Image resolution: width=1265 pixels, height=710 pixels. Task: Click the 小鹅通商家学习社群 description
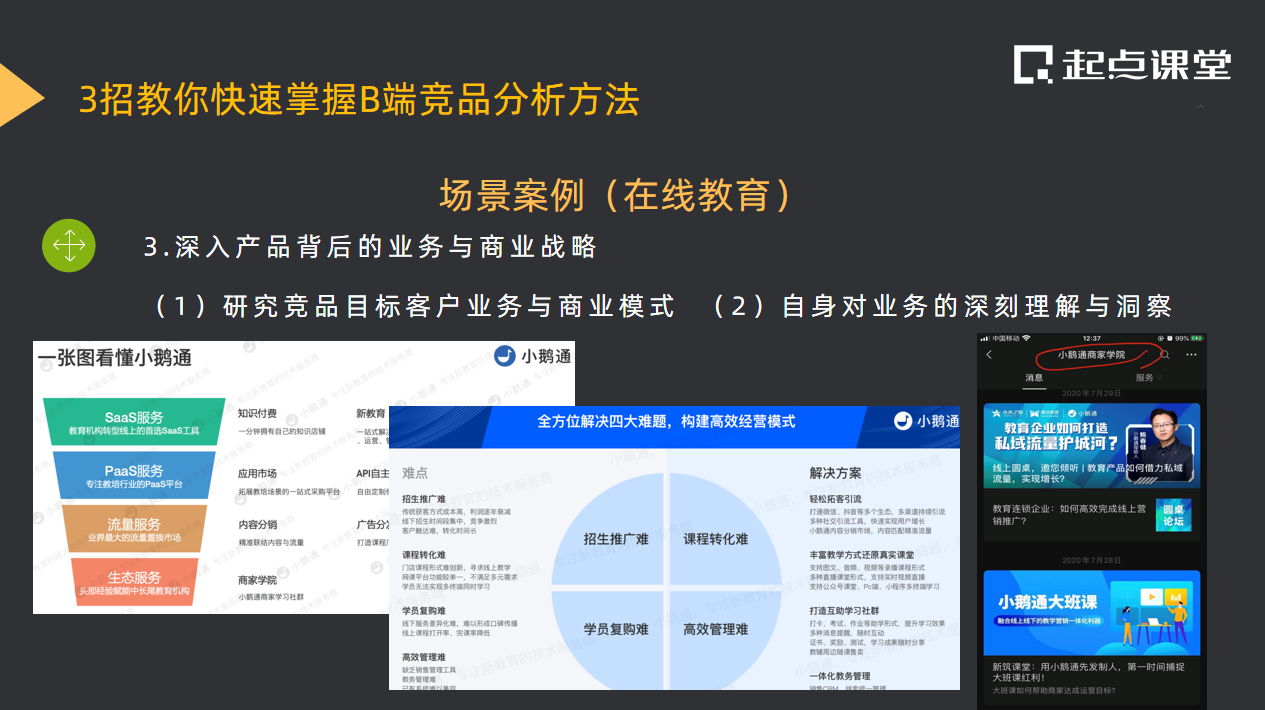[271, 596]
